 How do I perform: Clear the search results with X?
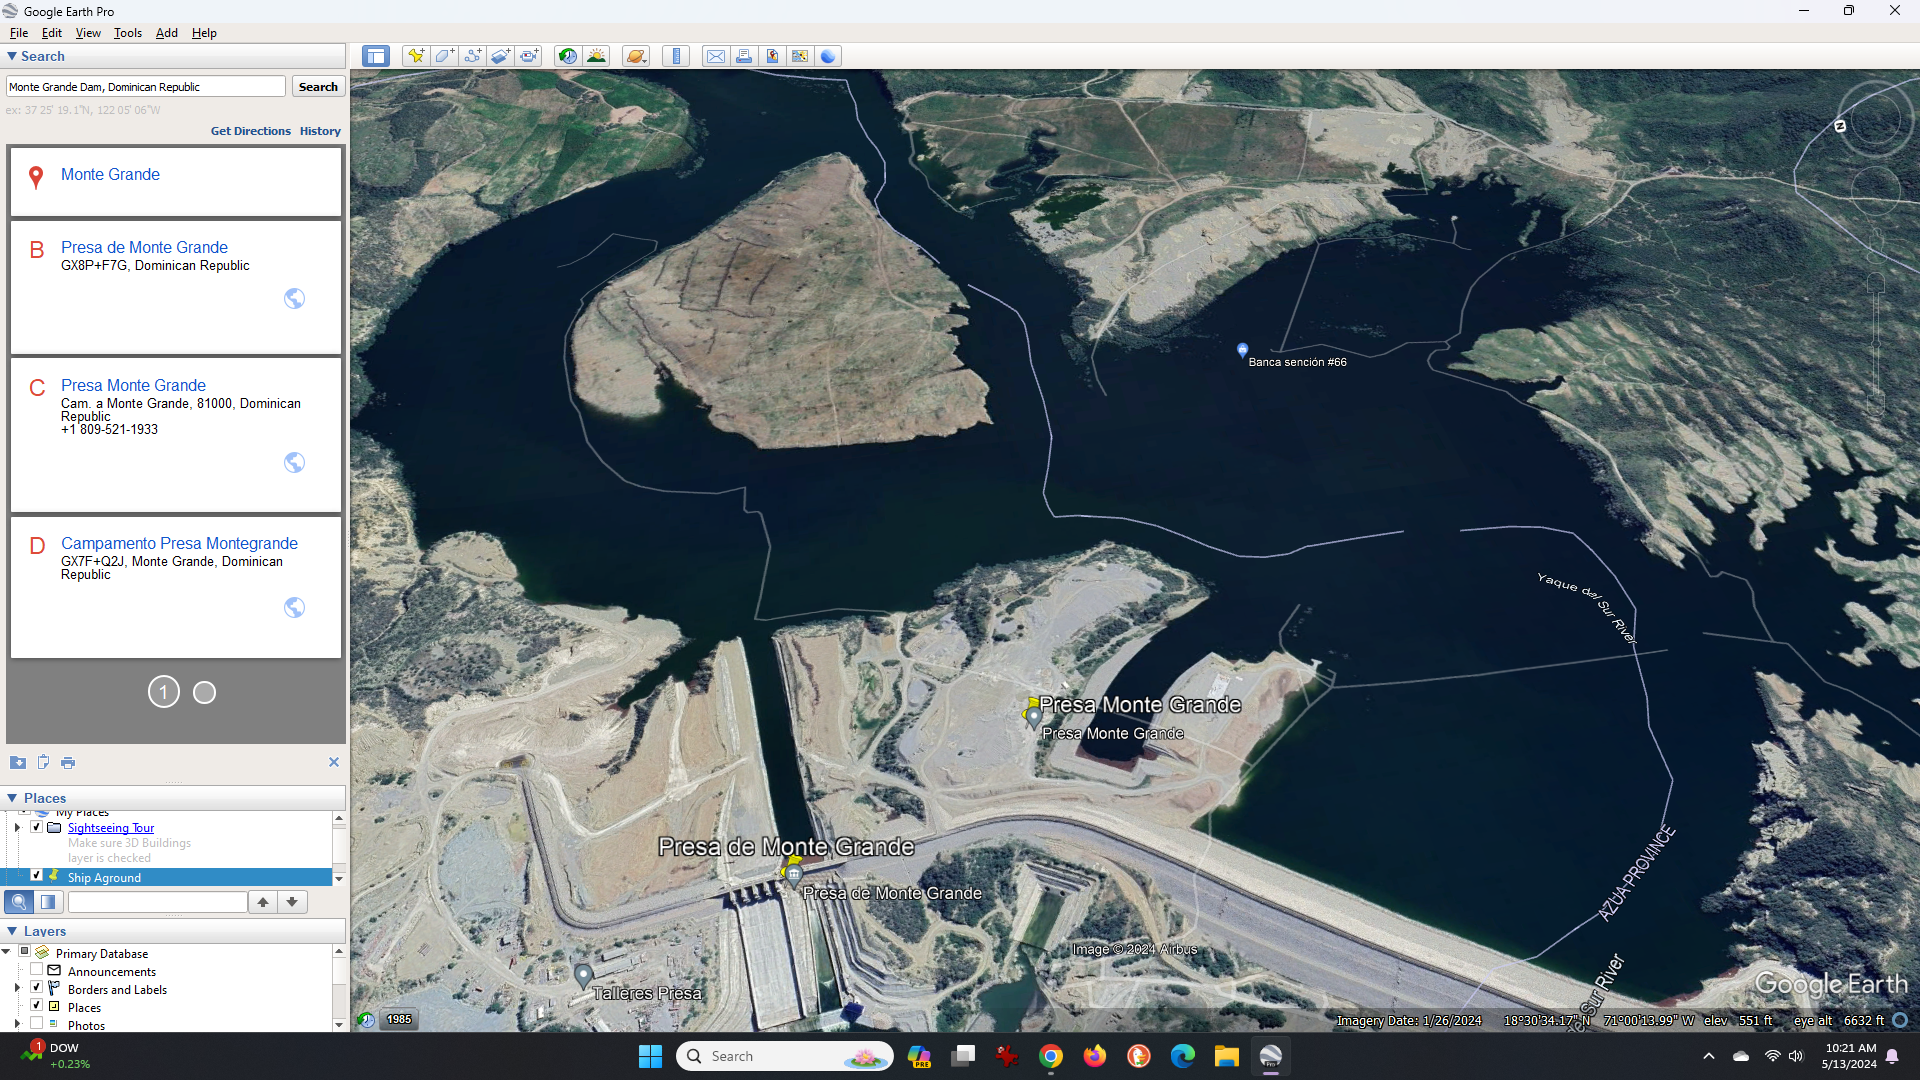point(334,762)
